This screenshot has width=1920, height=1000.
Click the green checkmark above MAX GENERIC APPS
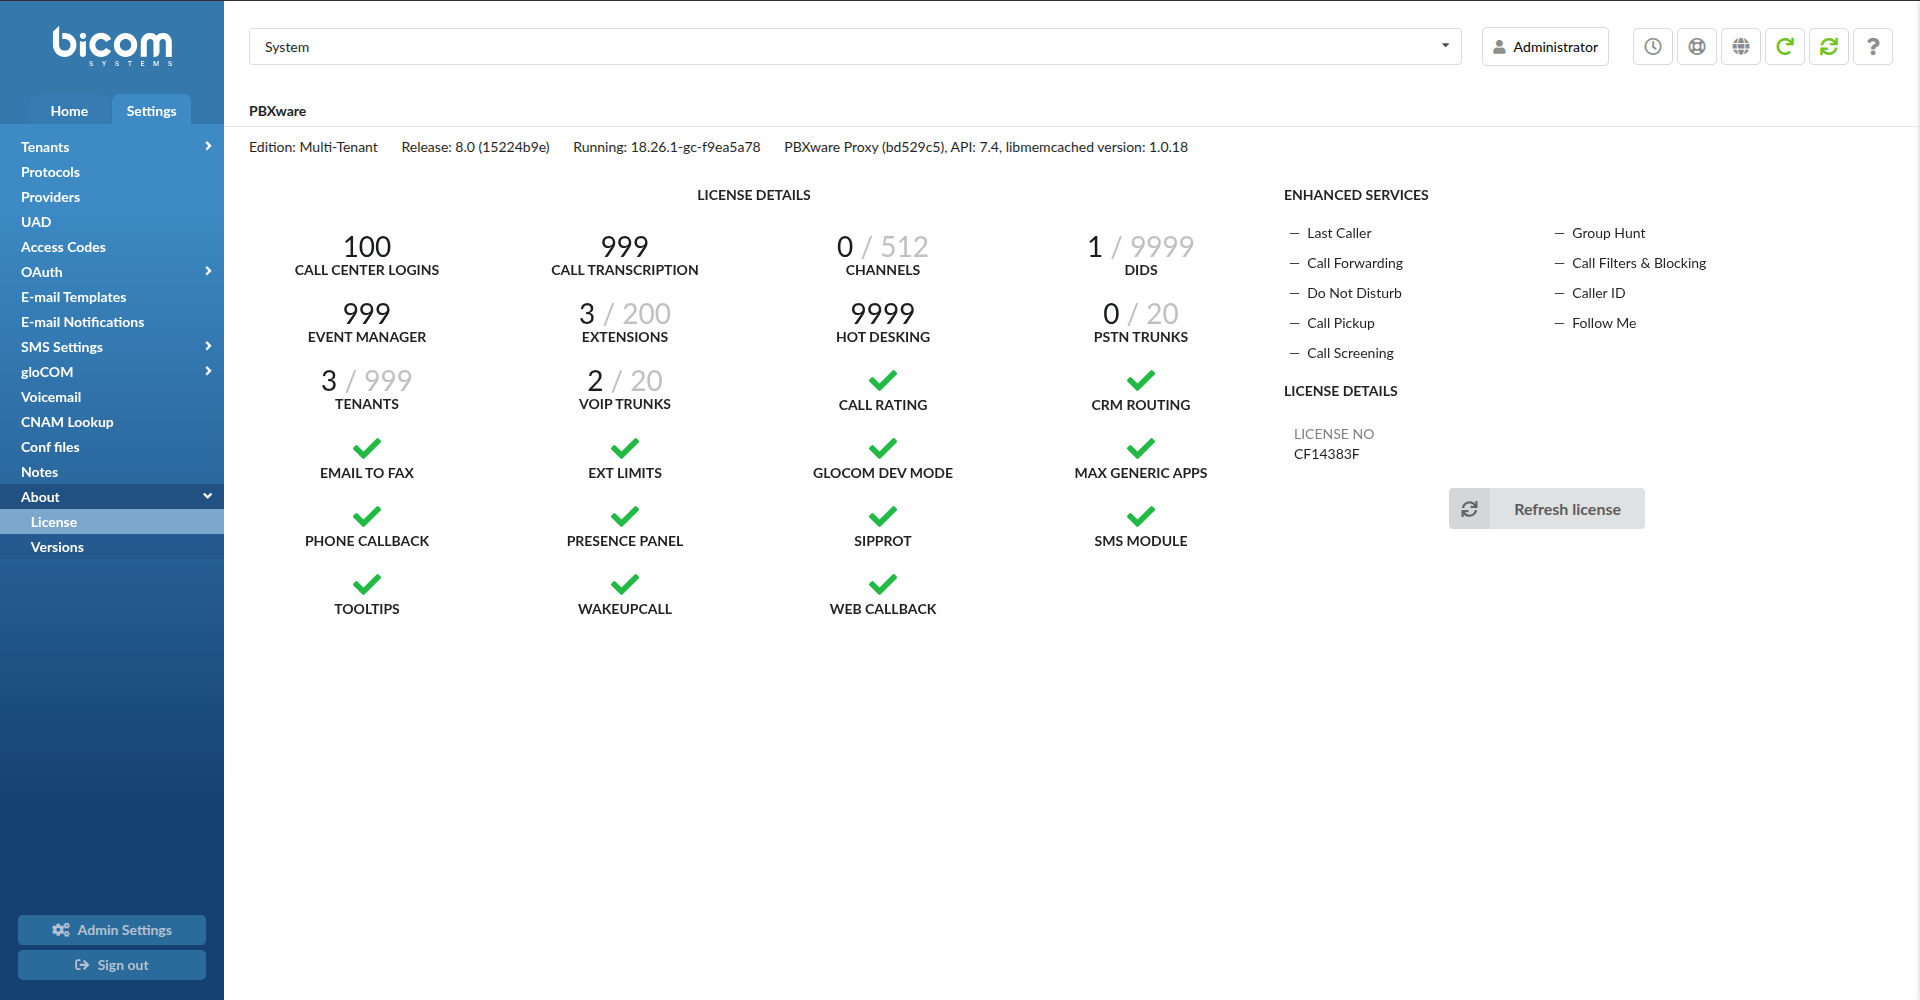point(1141,448)
